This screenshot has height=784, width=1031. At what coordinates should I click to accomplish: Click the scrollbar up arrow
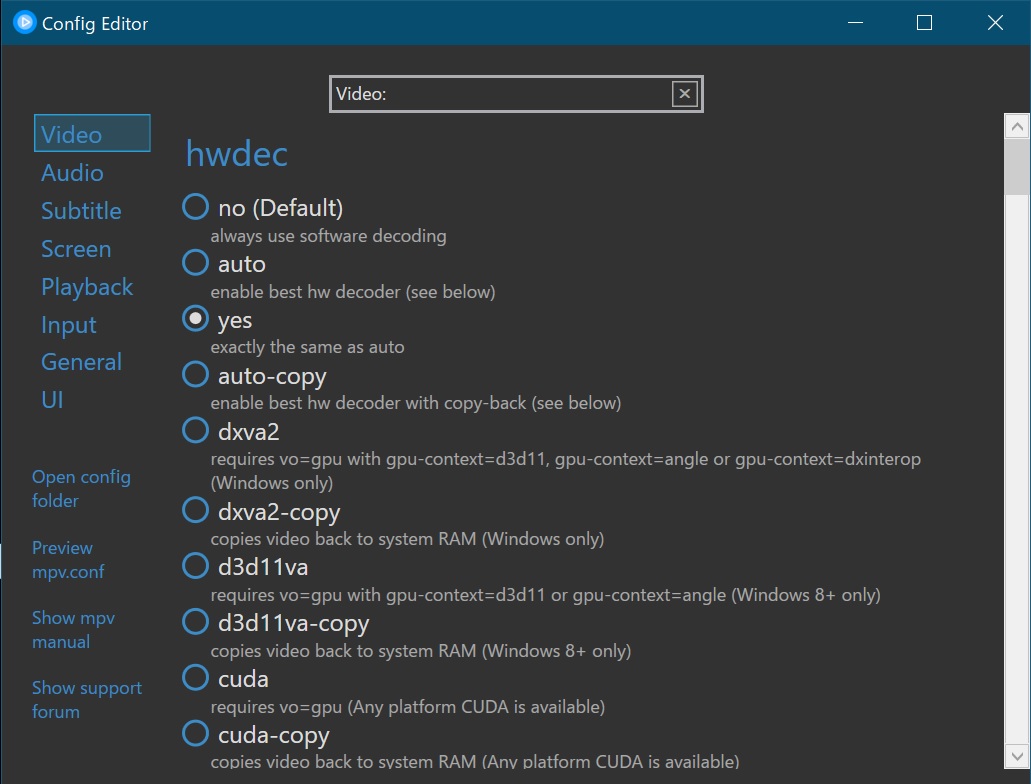click(1017, 126)
